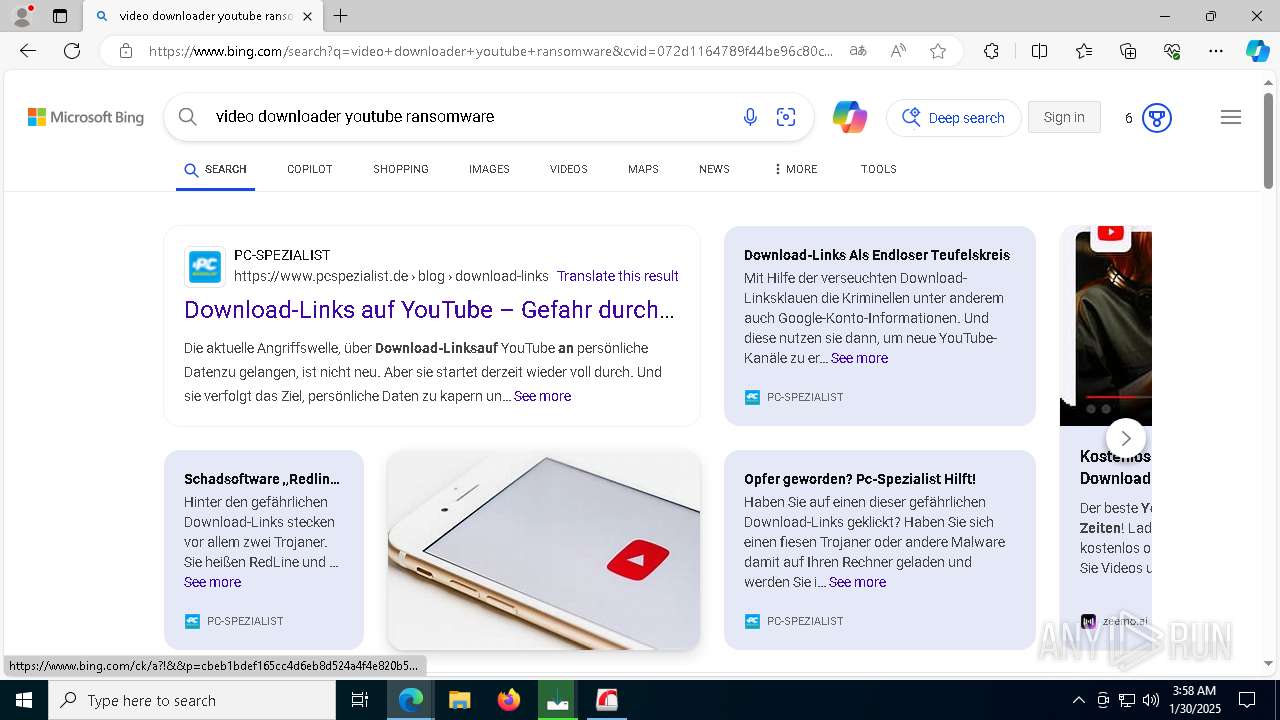This screenshot has height=720, width=1280.
Task: Click Deep search button
Action: (954, 118)
